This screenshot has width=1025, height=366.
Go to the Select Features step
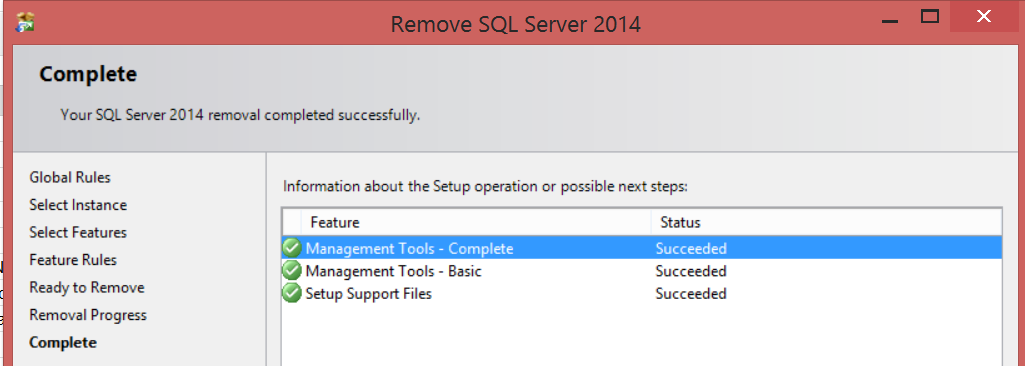pyautogui.click(x=78, y=232)
